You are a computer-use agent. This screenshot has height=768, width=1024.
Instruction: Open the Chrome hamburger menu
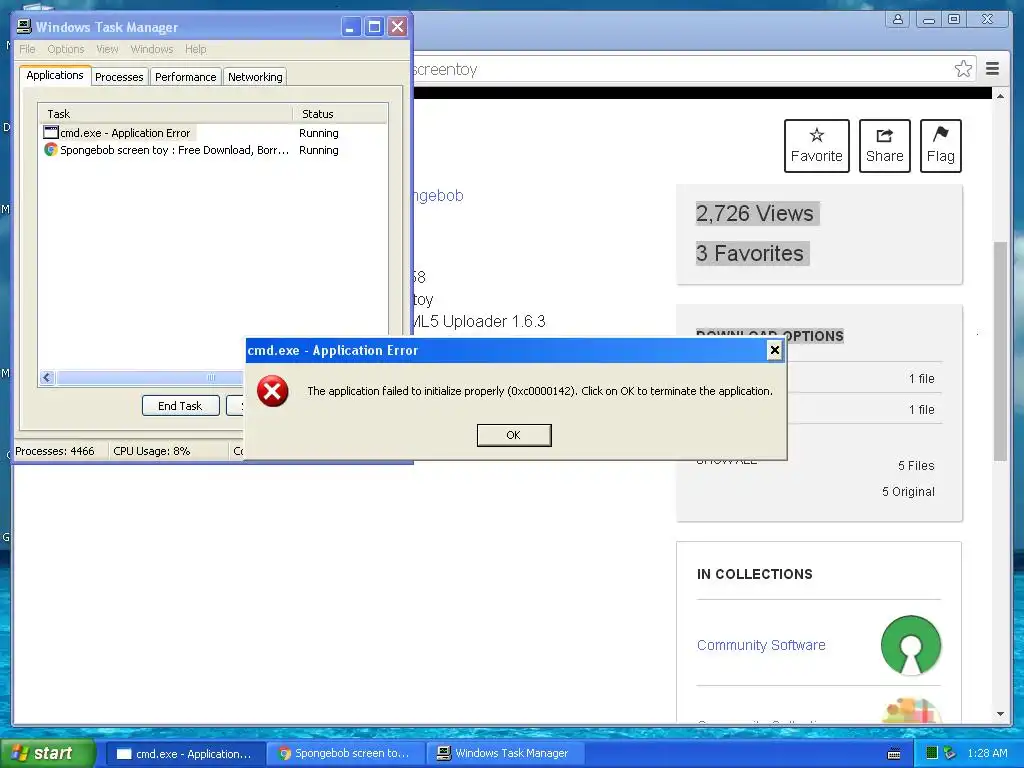pos(993,69)
